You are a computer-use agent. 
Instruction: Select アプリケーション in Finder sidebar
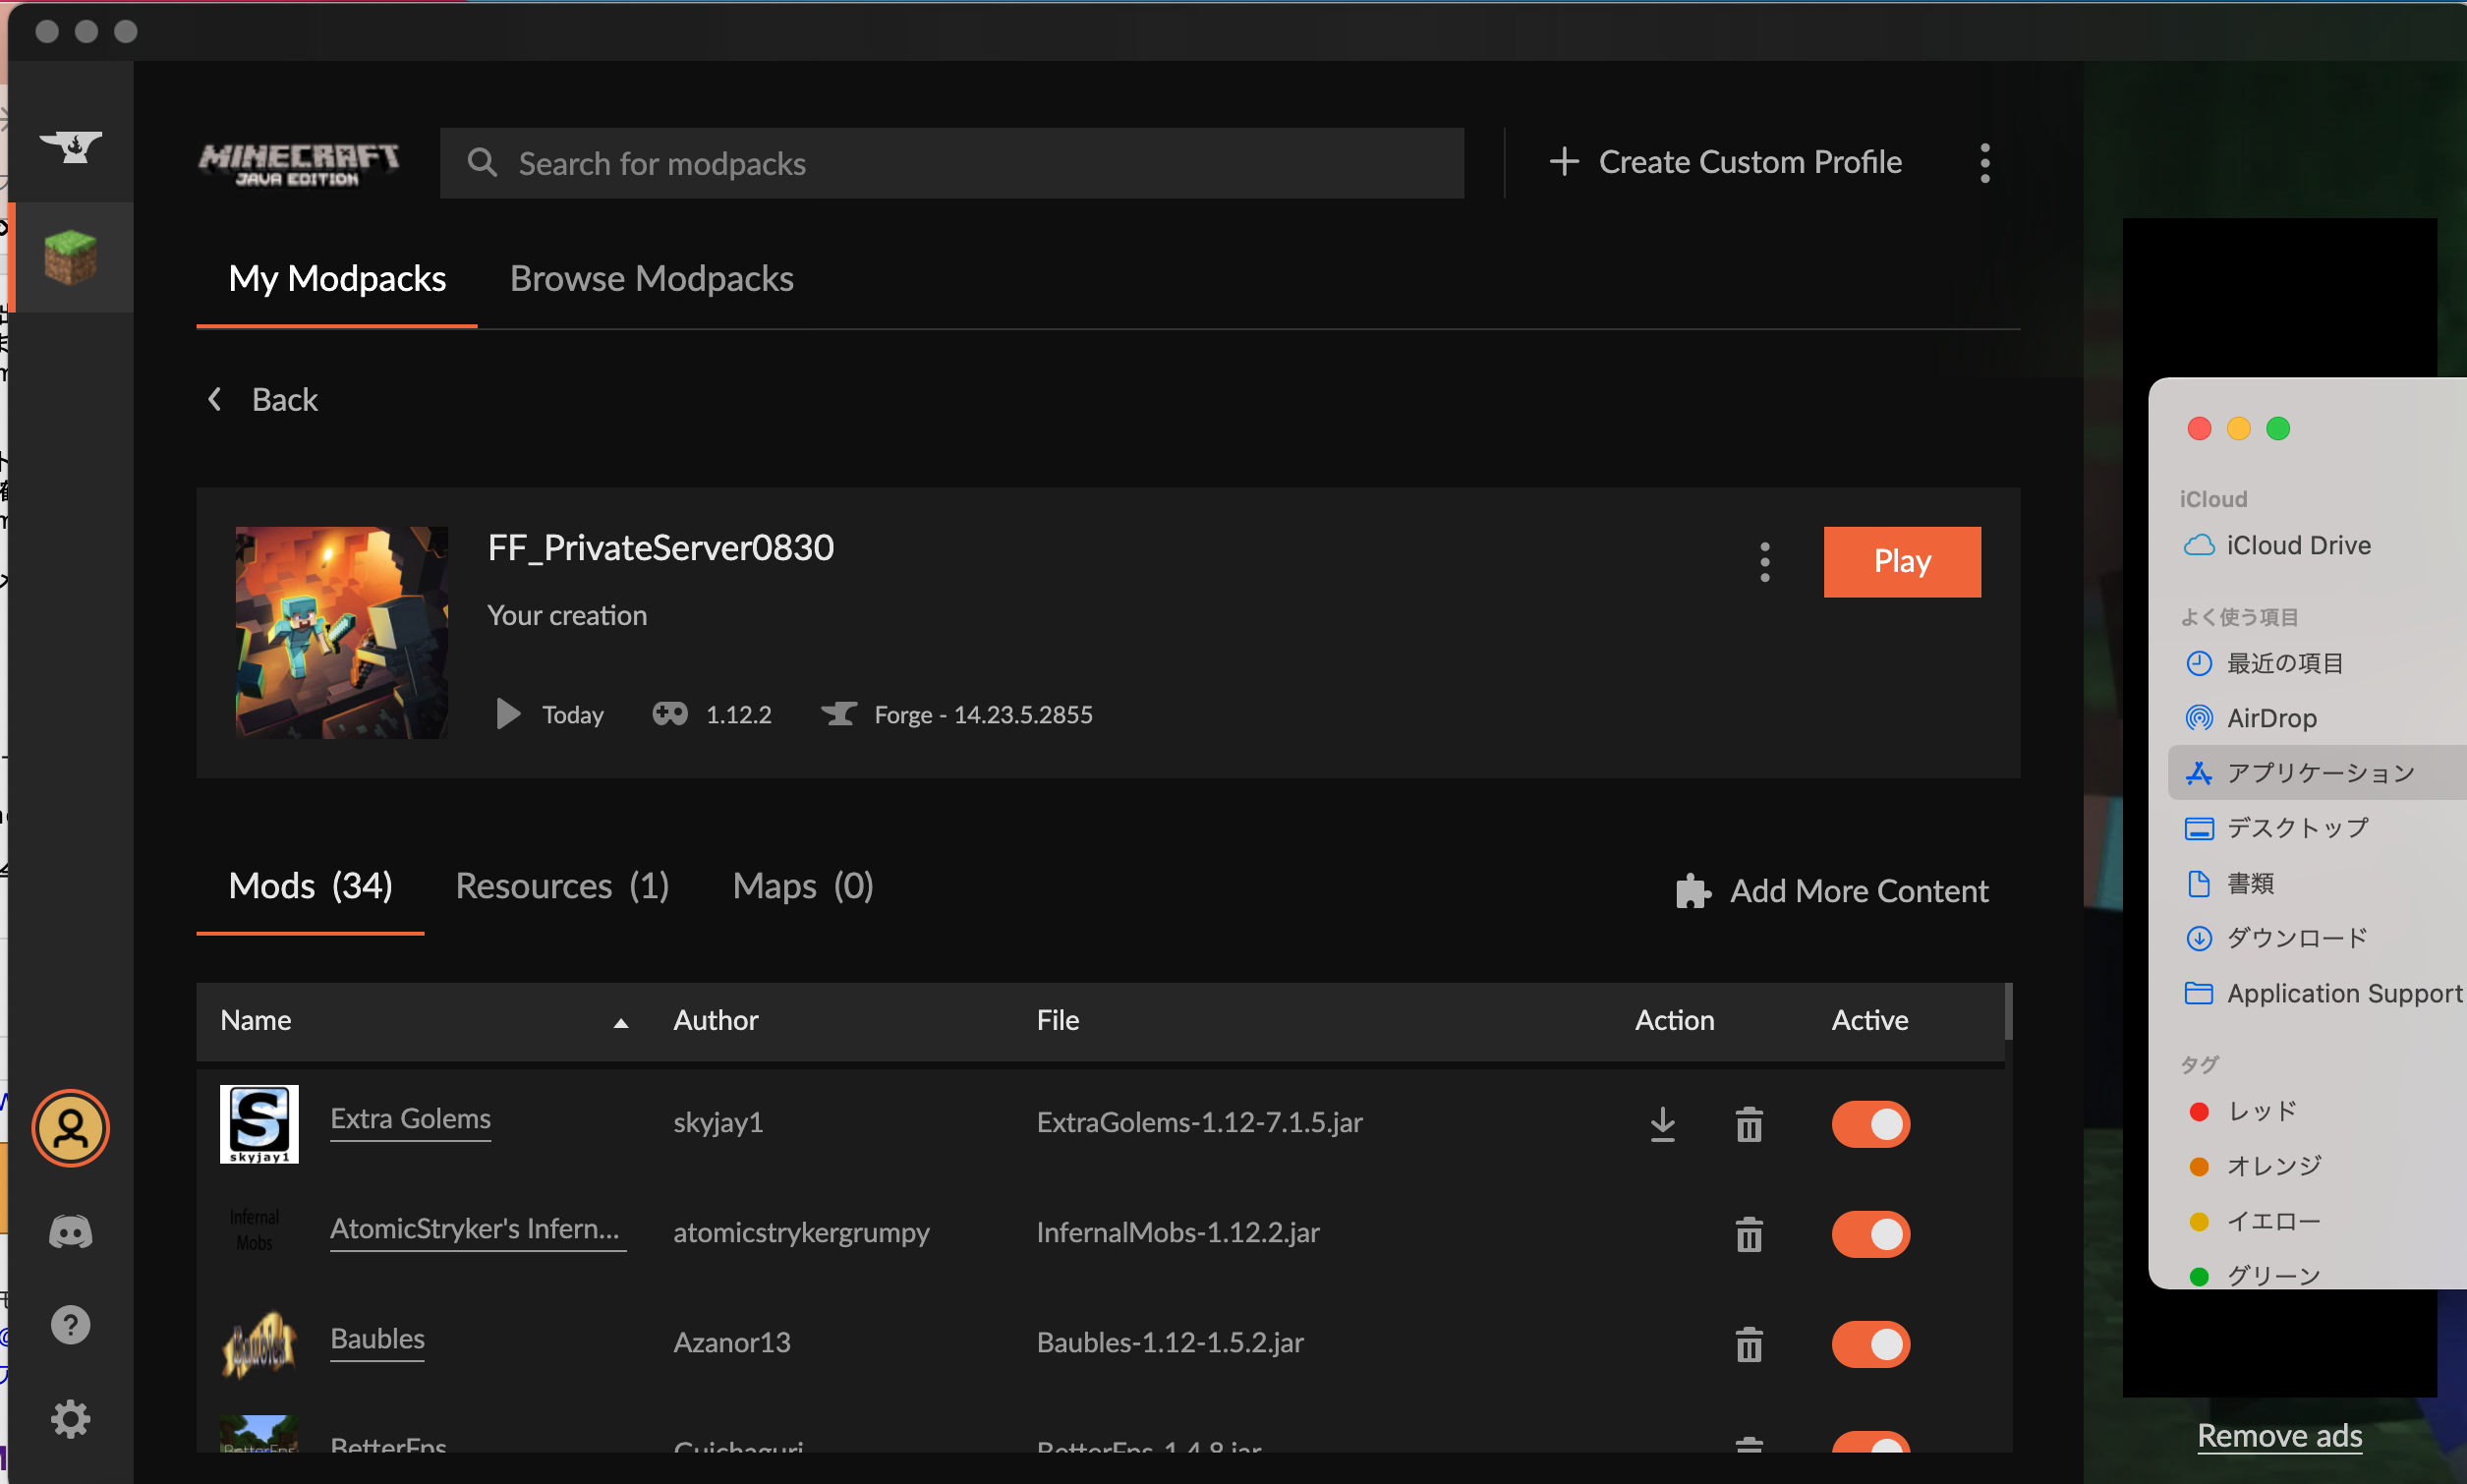[2317, 772]
